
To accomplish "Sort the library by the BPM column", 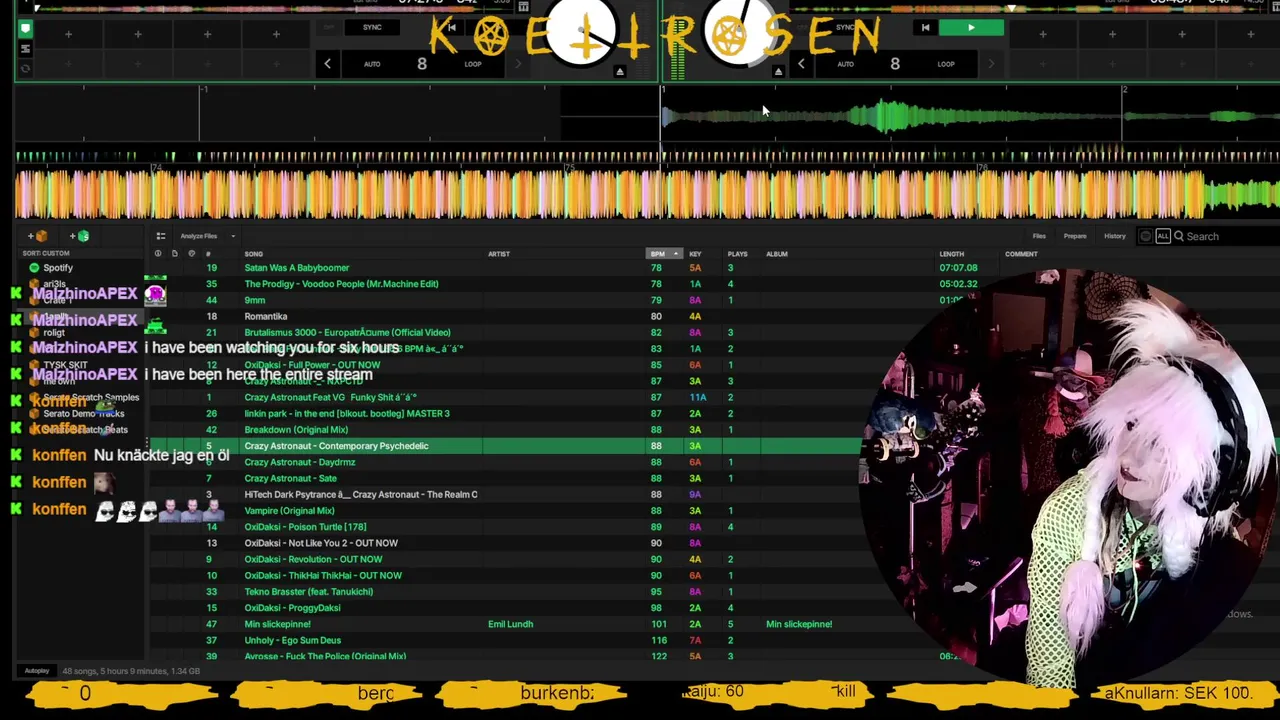I will [x=663, y=254].
